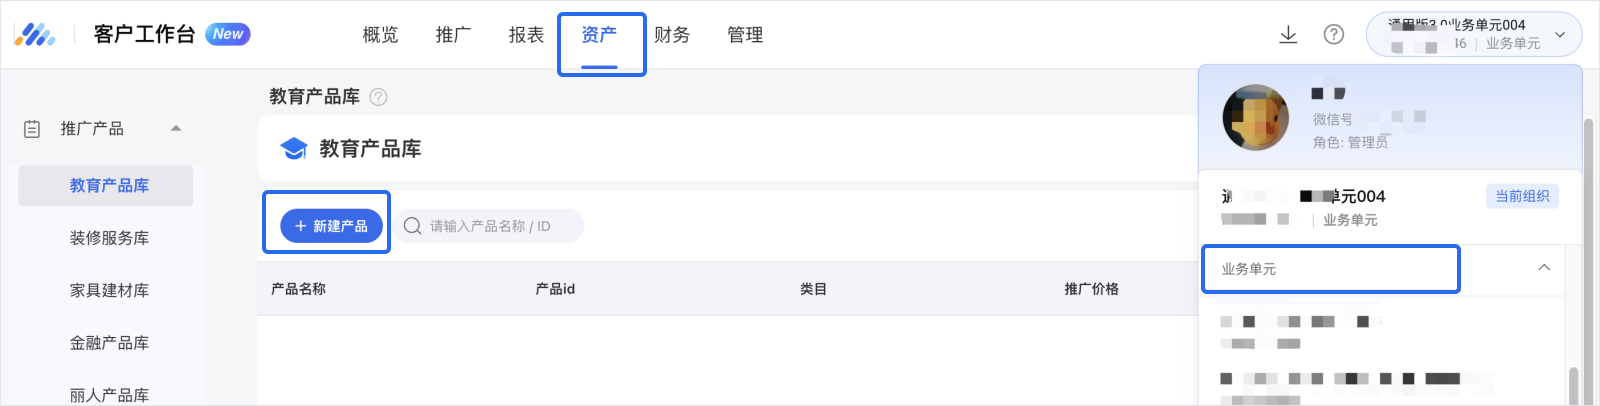Collapse the 业务单元 list chevron
This screenshot has width=1600, height=406.
(1544, 268)
